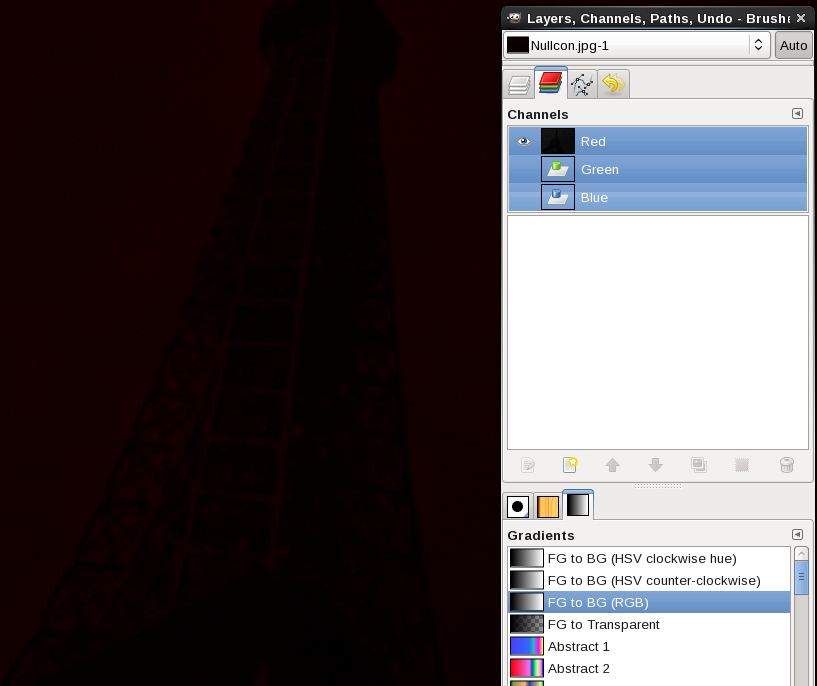Click Edit channel attributes icon
The image size is (817, 686).
527,465
